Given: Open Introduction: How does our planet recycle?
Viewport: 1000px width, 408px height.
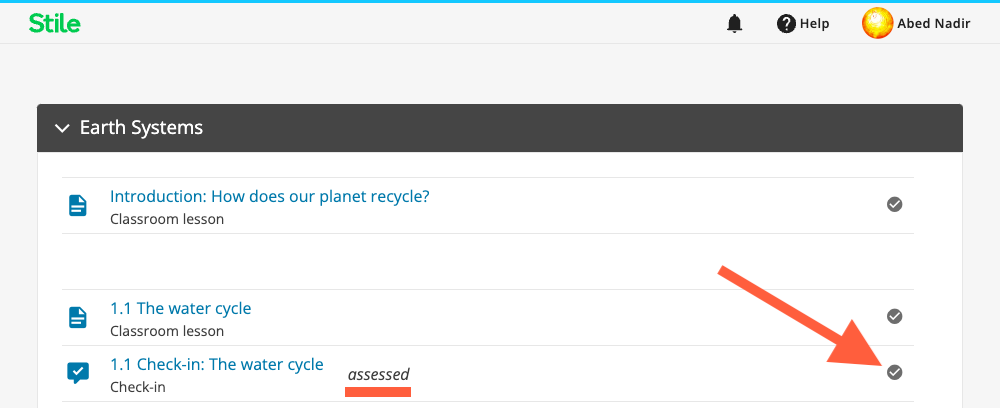Looking at the screenshot, I should click(x=270, y=196).
